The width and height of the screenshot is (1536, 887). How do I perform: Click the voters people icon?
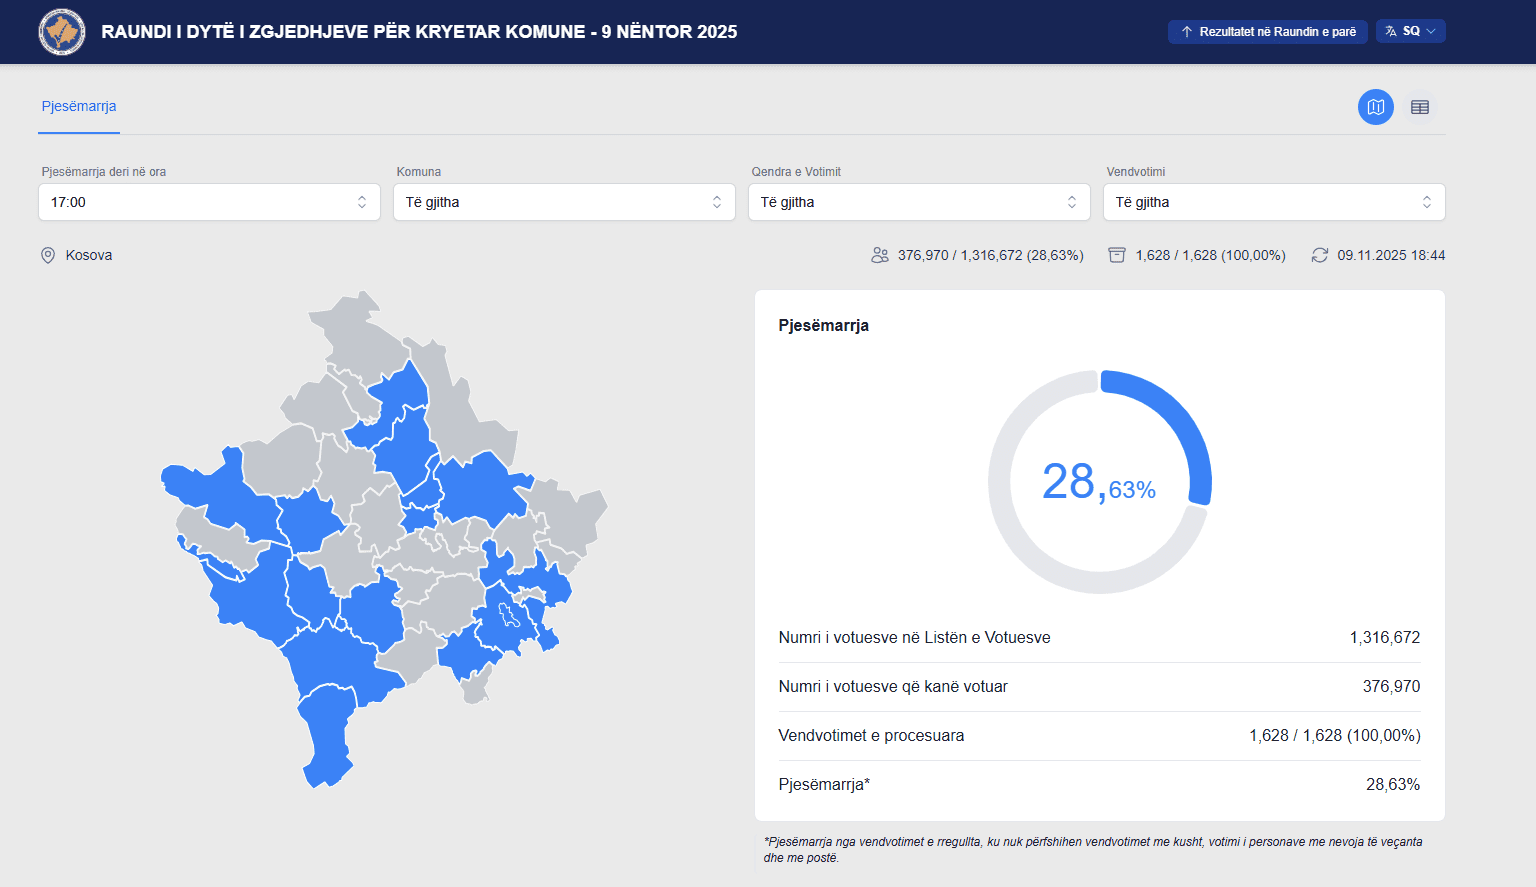tap(880, 255)
